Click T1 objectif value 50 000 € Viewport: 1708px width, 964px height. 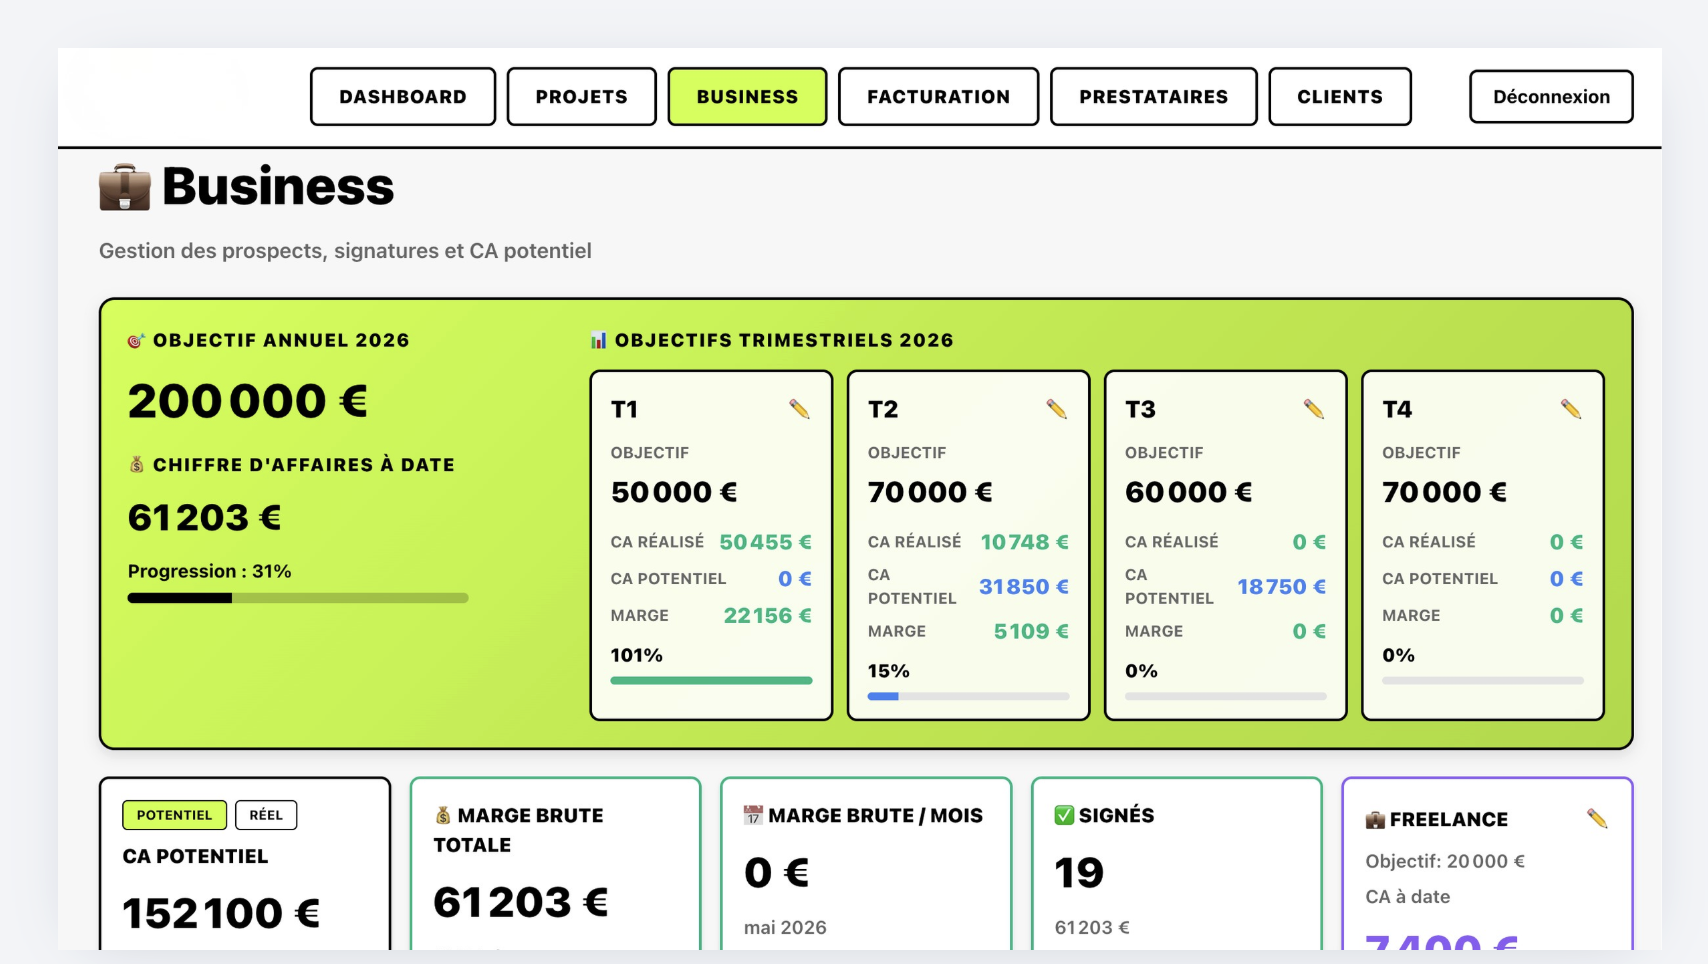pos(675,492)
